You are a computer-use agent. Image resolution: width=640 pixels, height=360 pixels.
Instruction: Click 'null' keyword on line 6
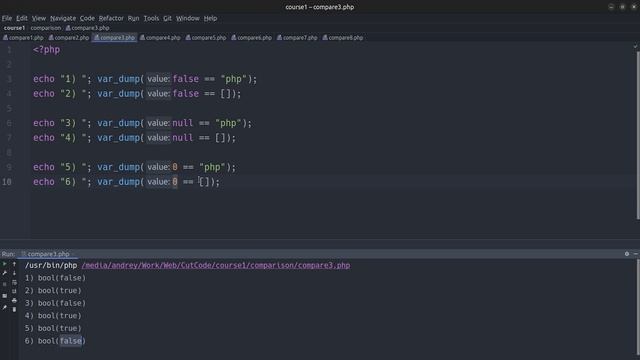(x=183, y=123)
